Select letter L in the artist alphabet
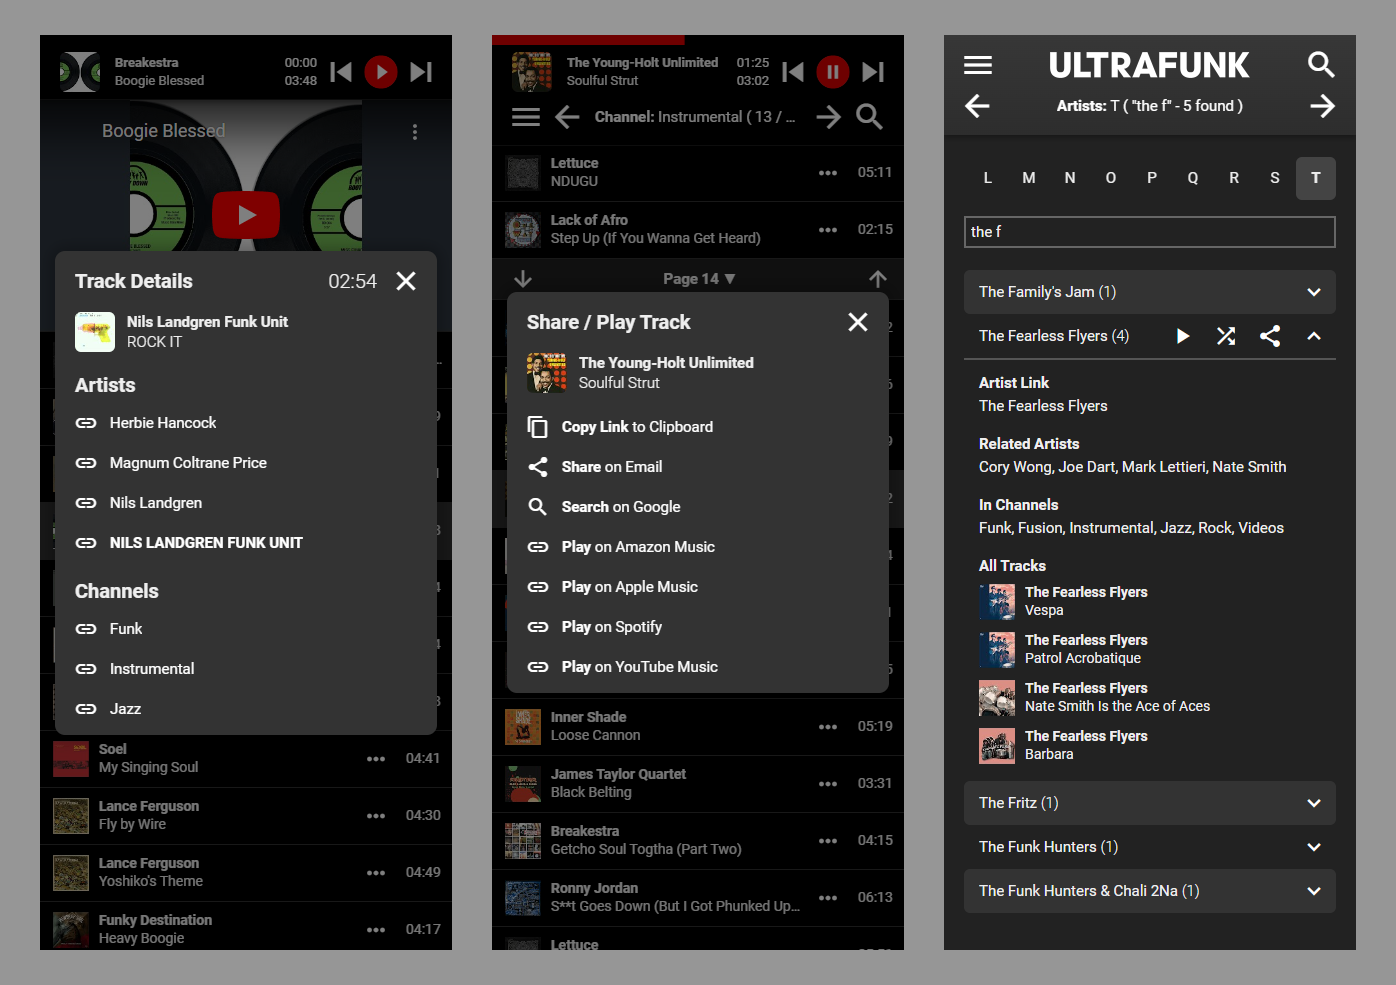 point(988,178)
